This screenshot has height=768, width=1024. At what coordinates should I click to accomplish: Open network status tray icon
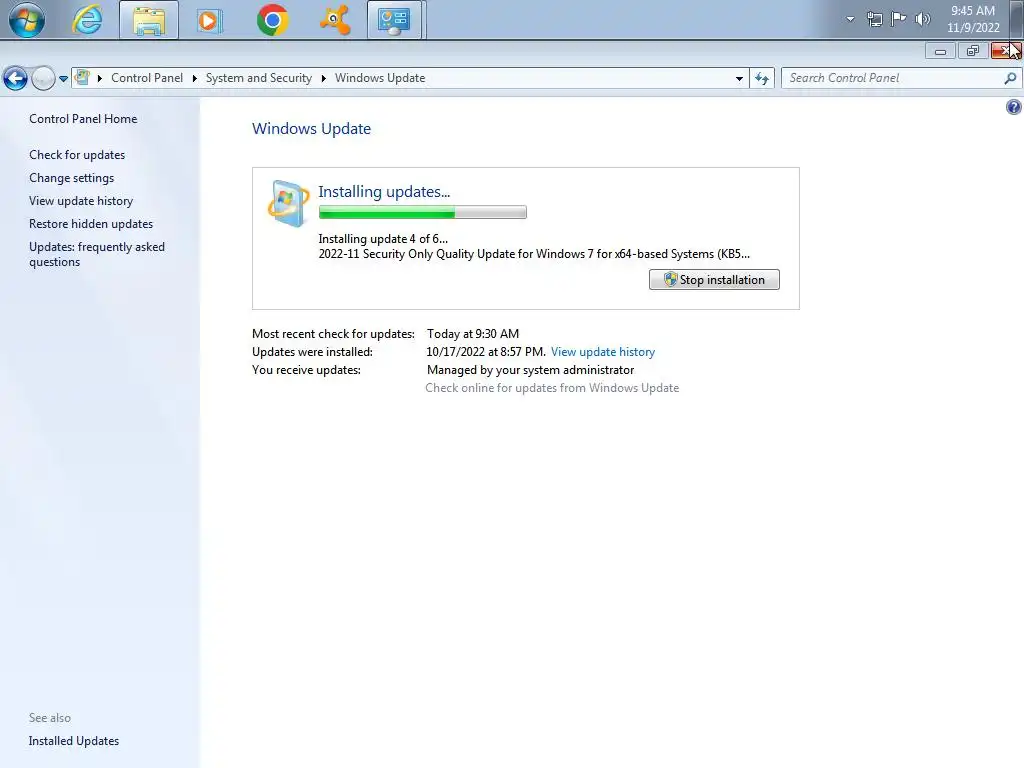[x=874, y=19]
